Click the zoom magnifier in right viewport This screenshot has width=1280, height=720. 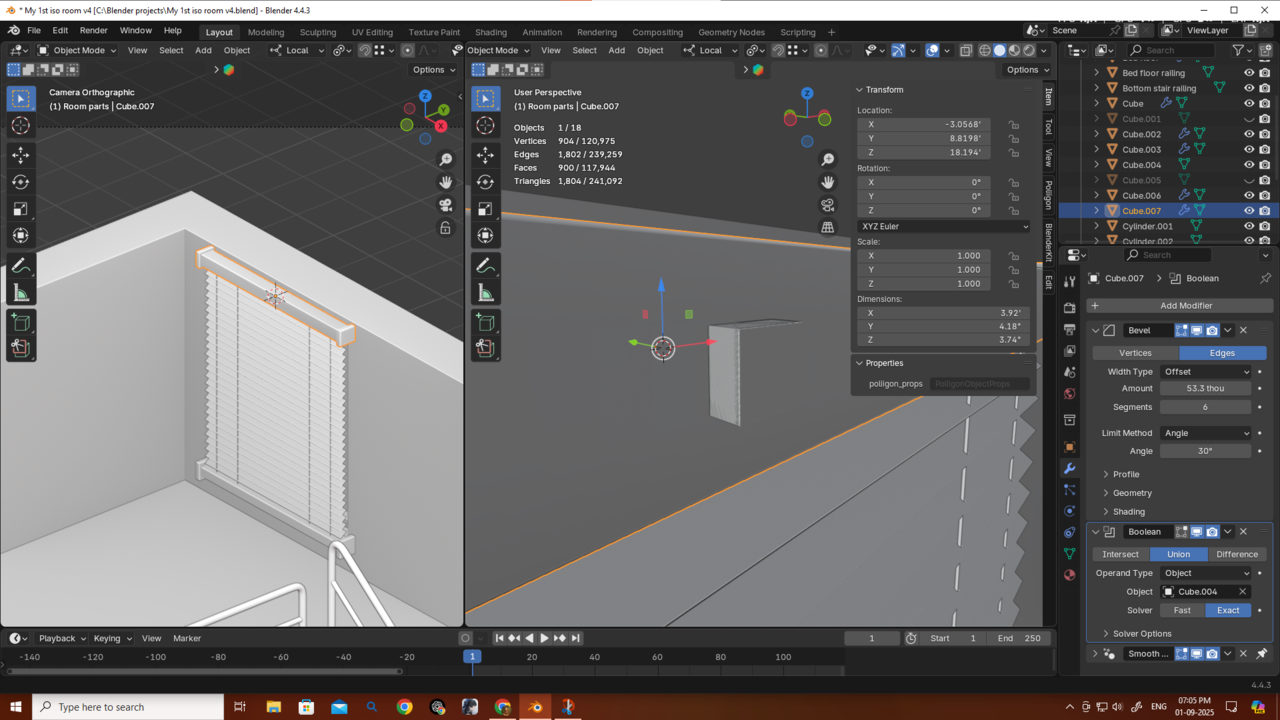828,160
